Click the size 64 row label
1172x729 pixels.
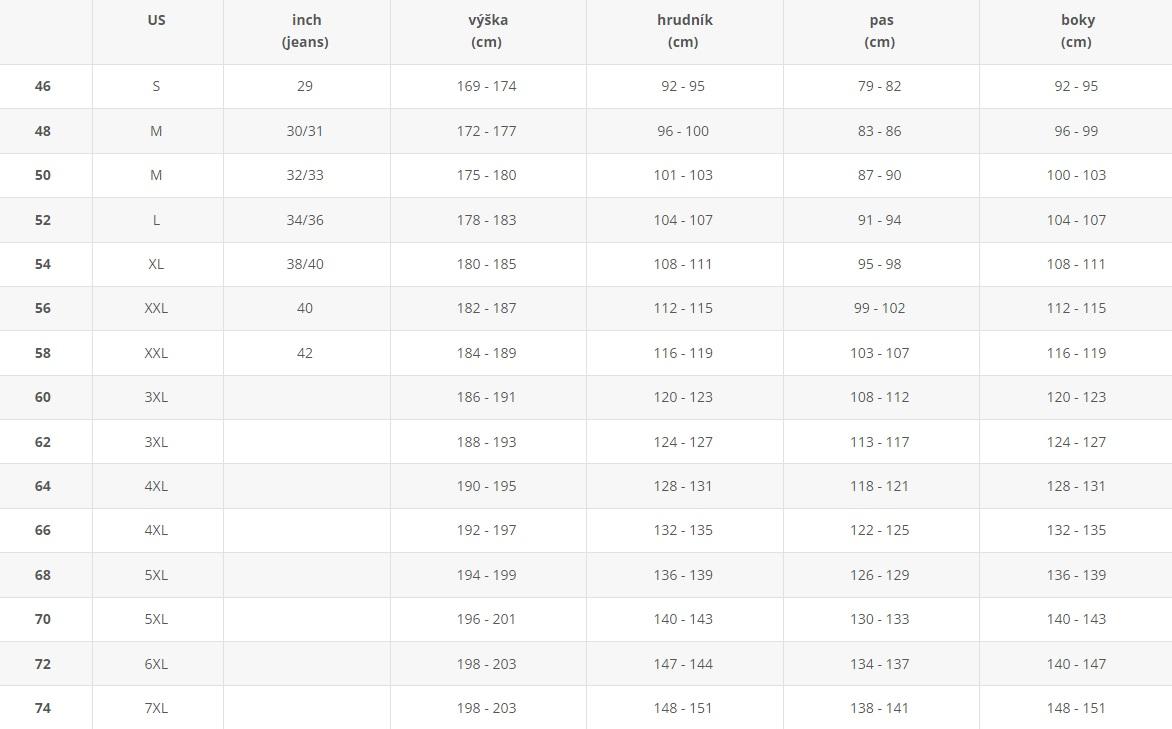click(x=43, y=486)
